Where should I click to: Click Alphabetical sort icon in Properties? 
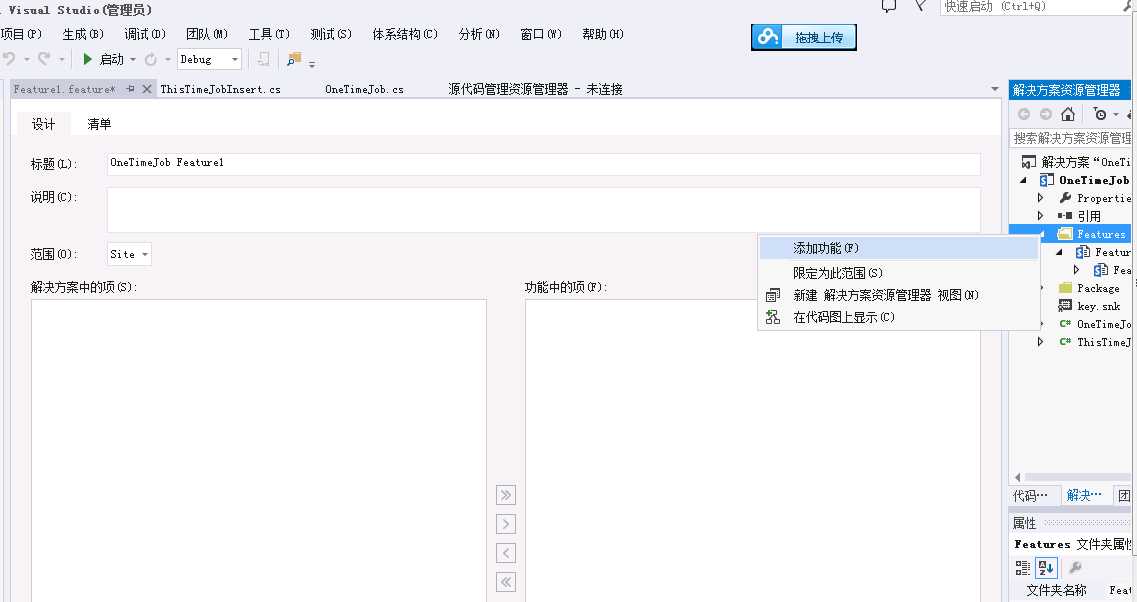tap(1046, 567)
